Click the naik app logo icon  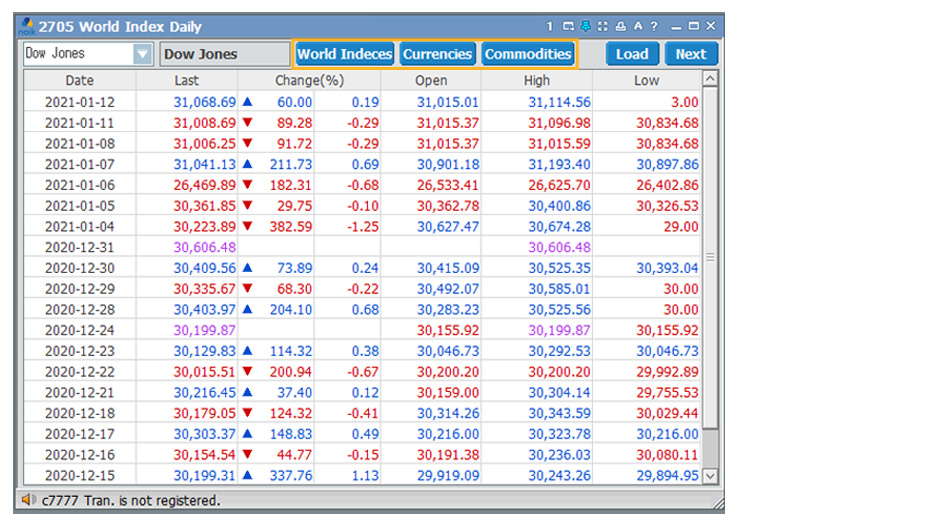click(28, 27)
